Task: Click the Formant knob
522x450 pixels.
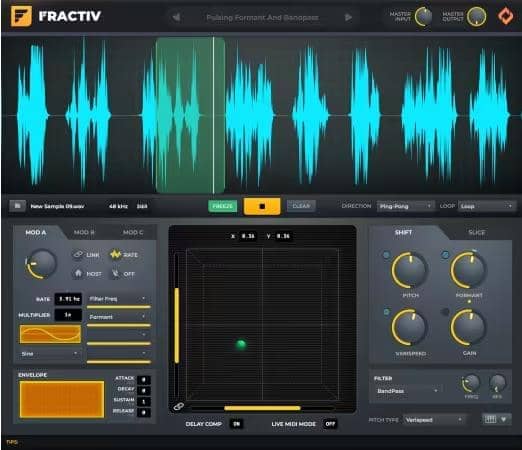Action: (469, 270)
